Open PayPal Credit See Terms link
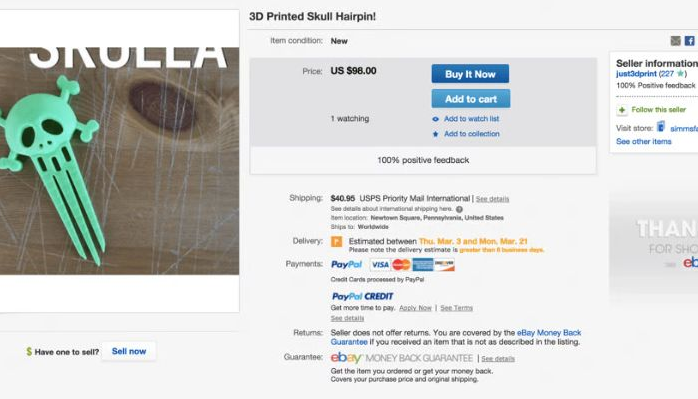 coord(456,308)
